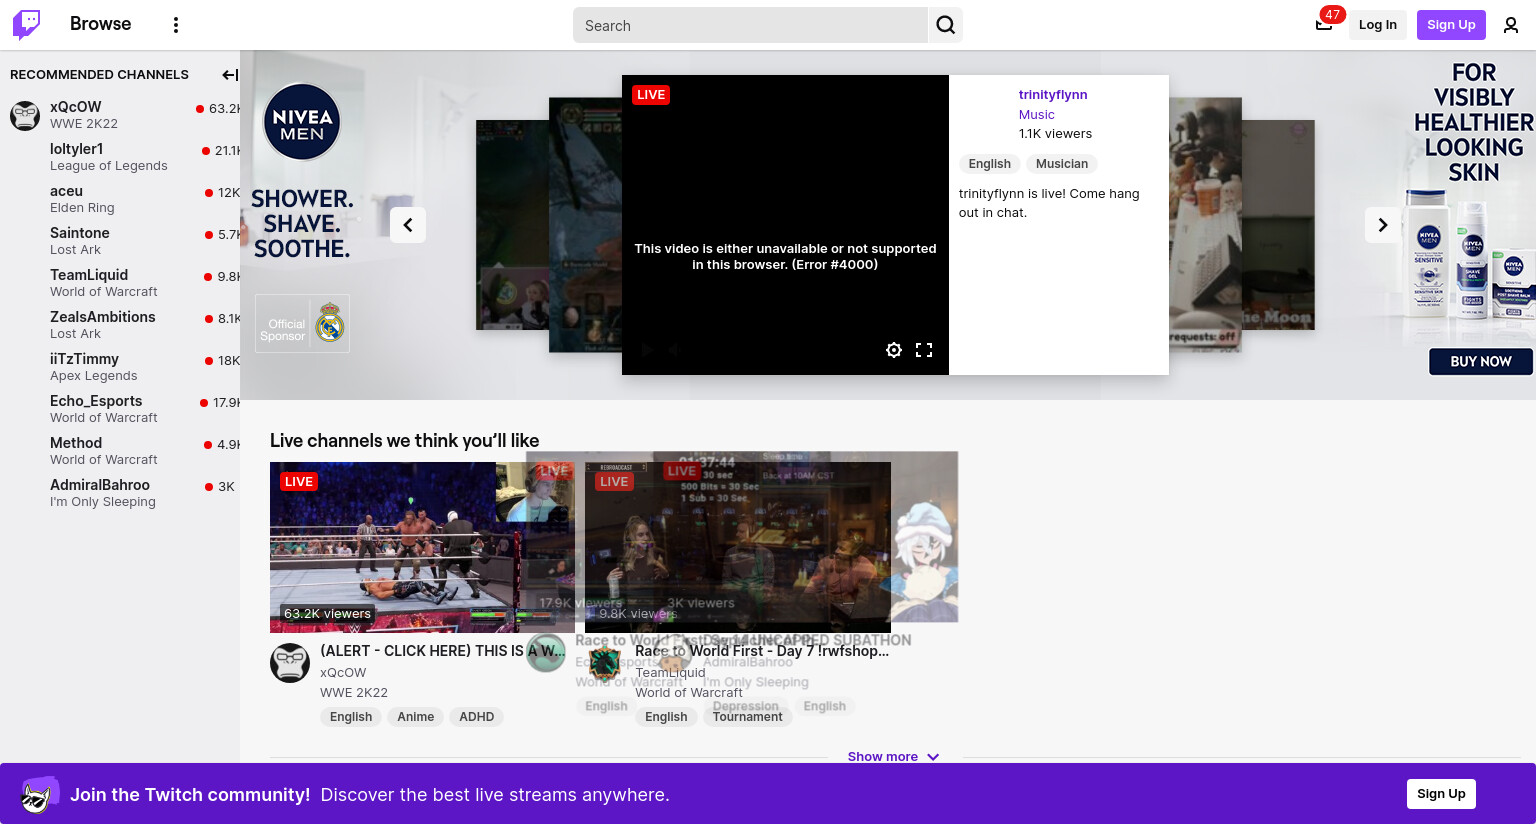Open xQcOW WWE 2K22 stream thumbnail

point(422,547)
